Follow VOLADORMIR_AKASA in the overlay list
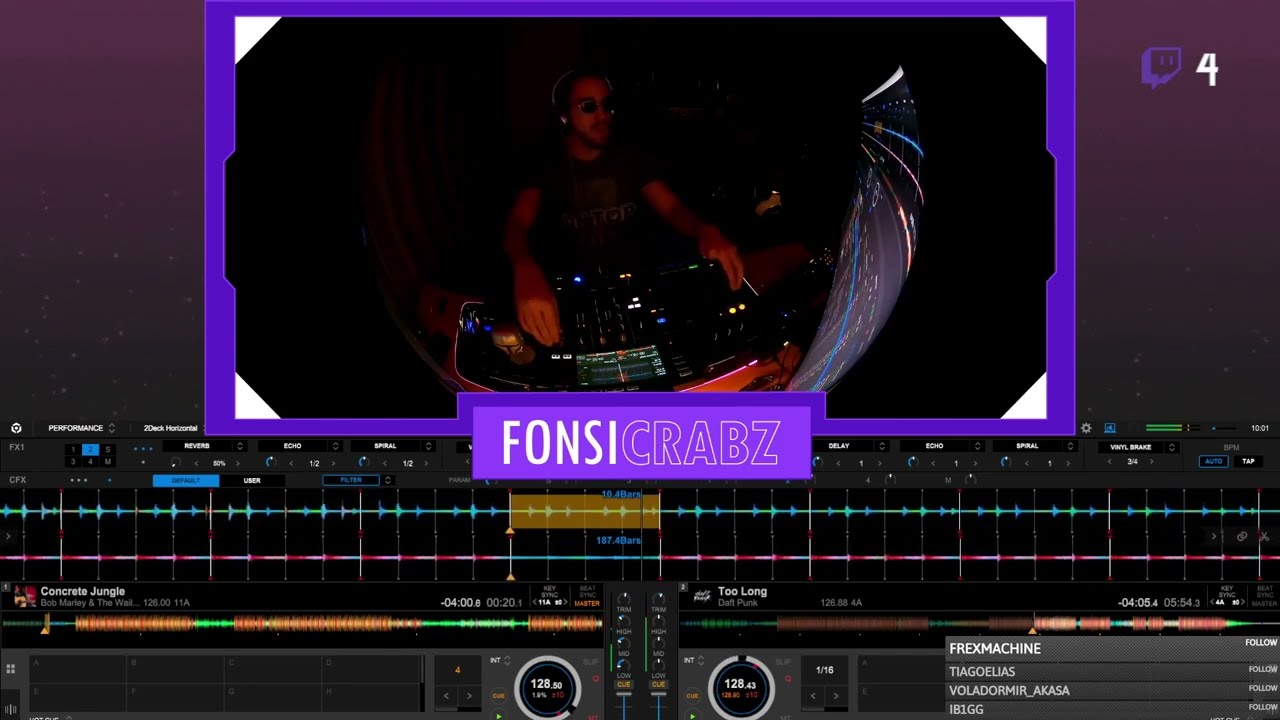The height and width of the screenshot is (720, 1280). click(x=1263, y=688)
